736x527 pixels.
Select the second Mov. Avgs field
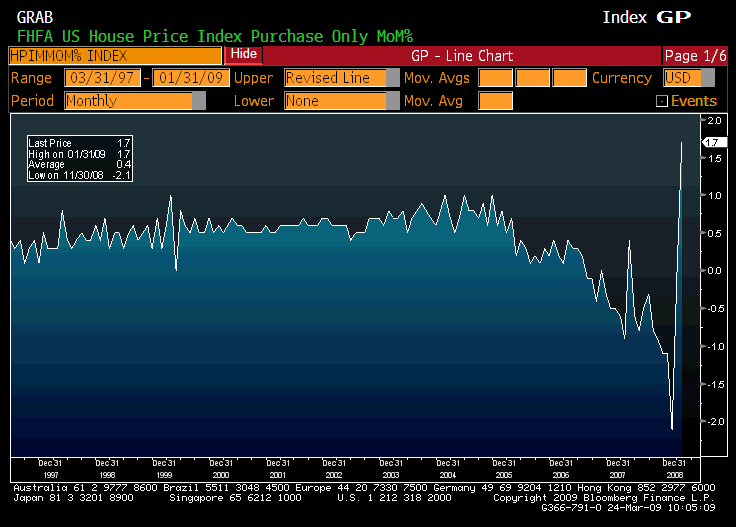pyautogui.click(x=532, y=78)
